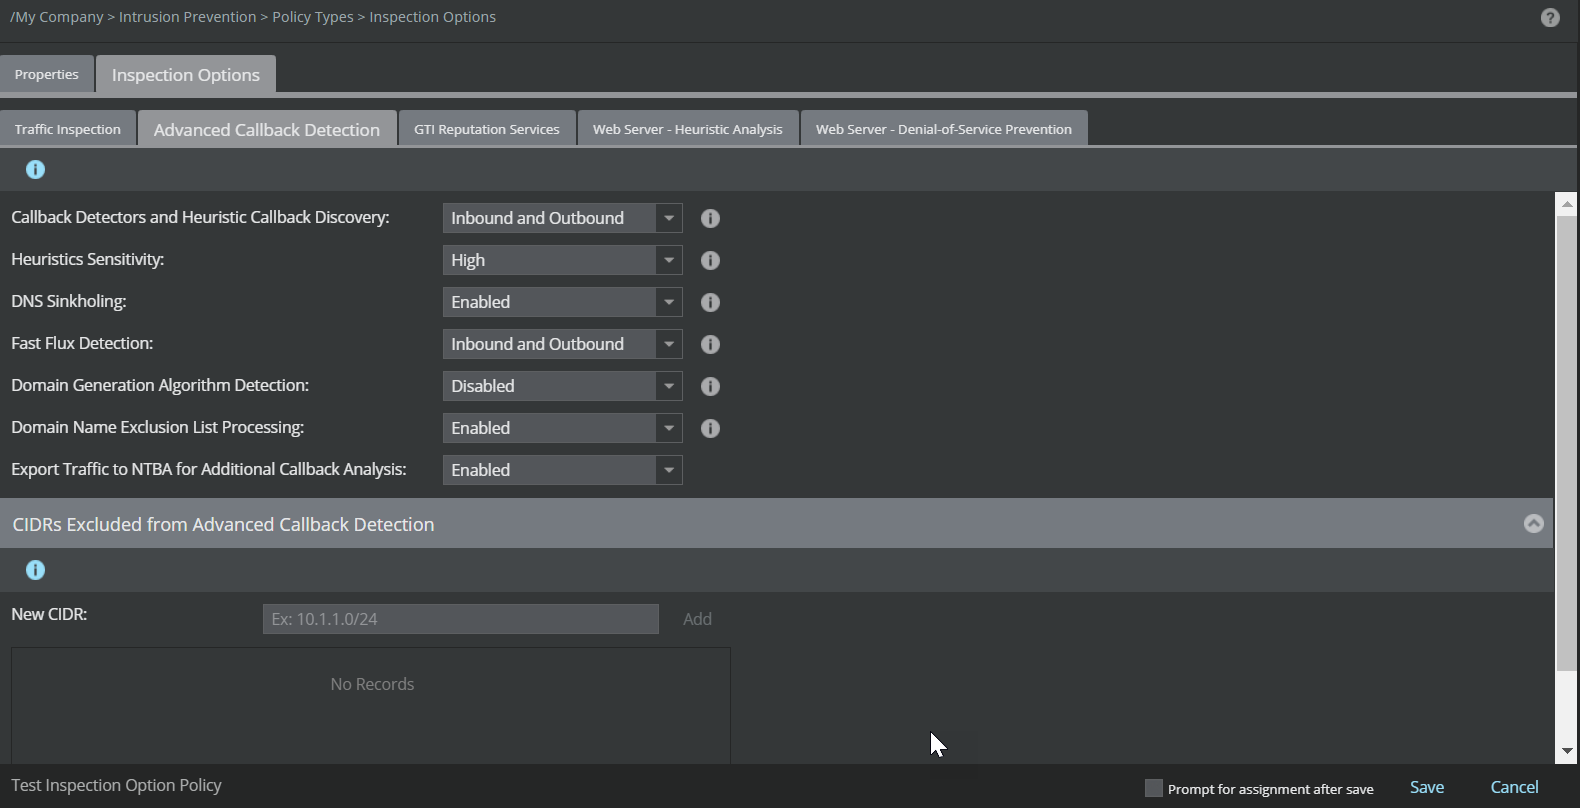This screenshot has width=1580, height=808.
Task: Open the Web Server - Heuristic Analysis tab
Action: [x=688, y=129]
